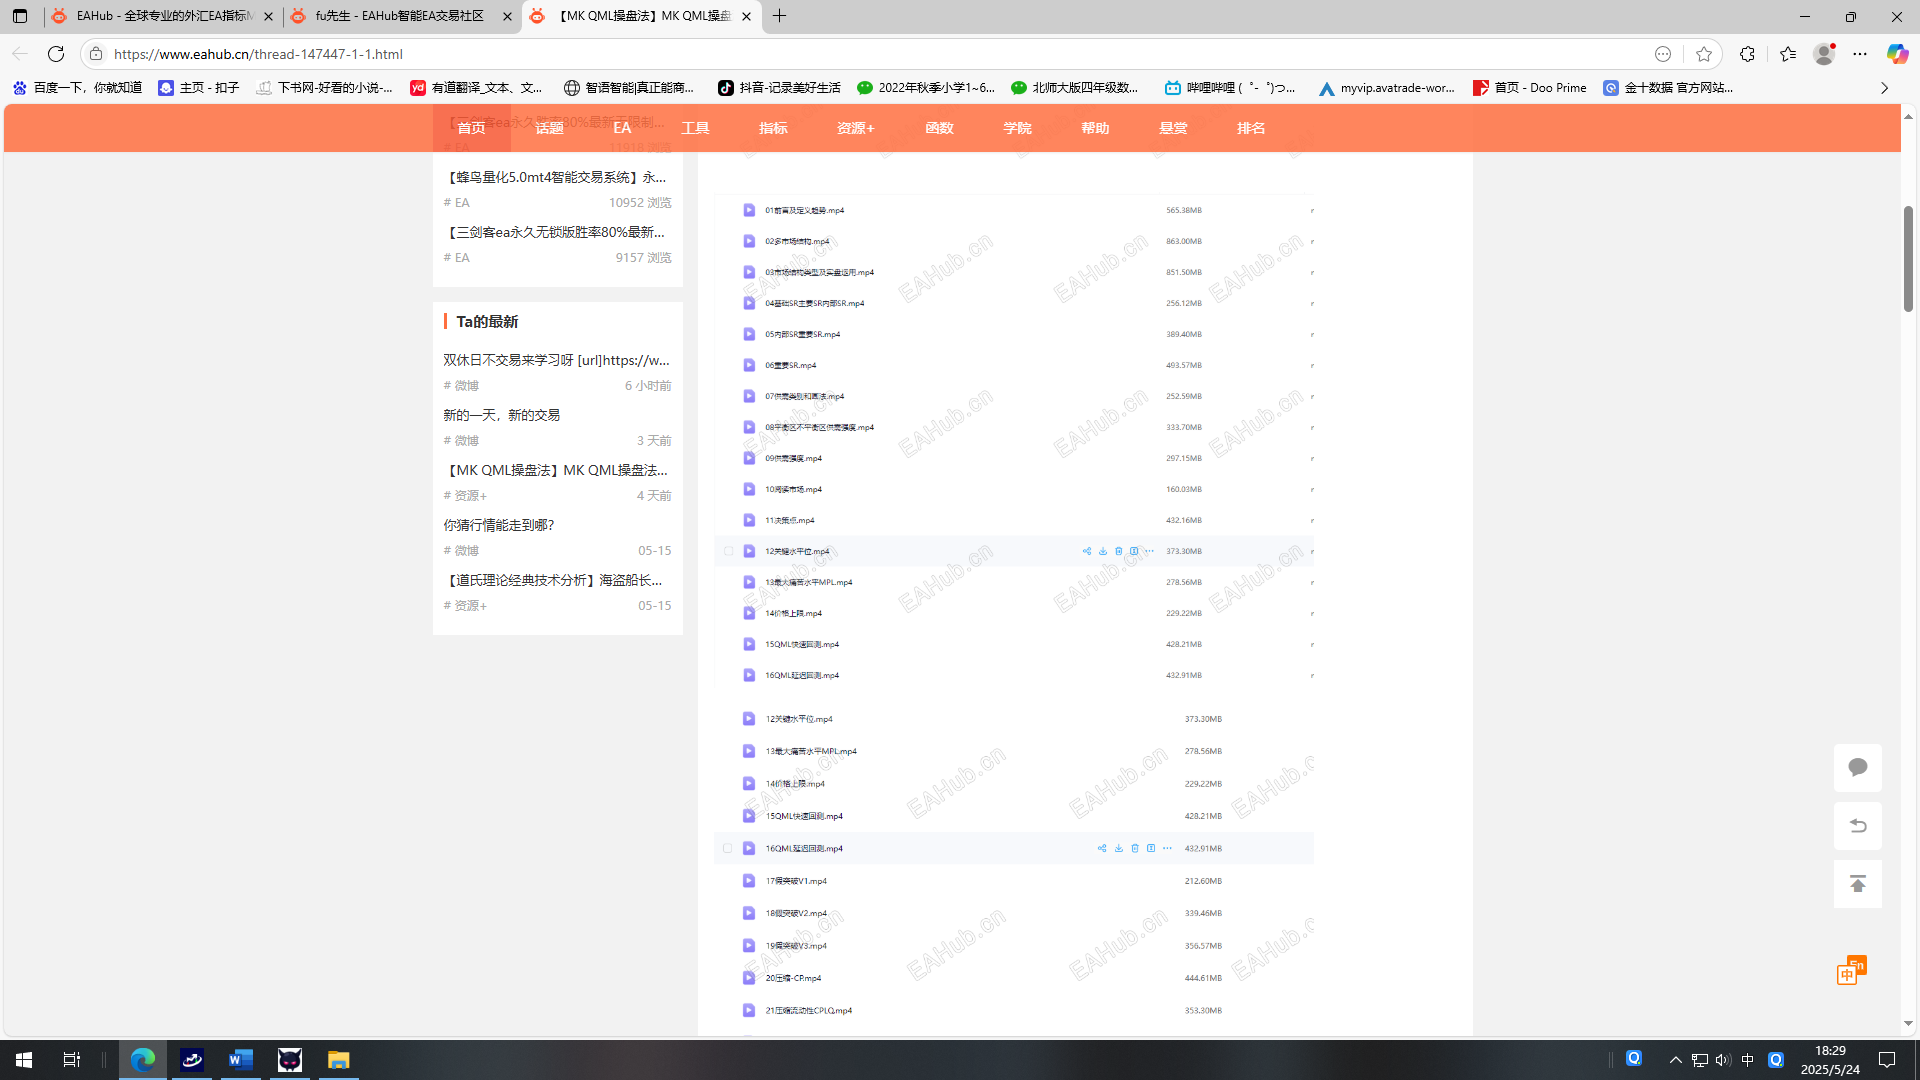Viewport: 1920px width, 1080px height.
Task: Open the Favorites list panel
Action: (1788, 54)
